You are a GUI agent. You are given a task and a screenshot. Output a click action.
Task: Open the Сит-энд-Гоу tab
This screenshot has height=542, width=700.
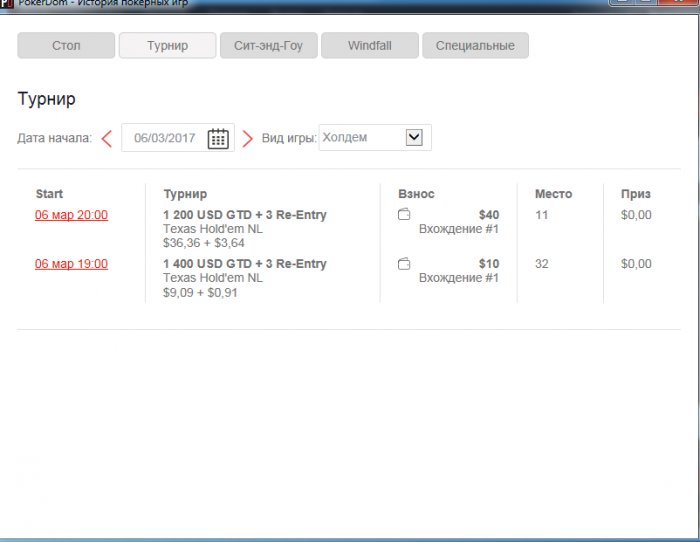(269, 45)
